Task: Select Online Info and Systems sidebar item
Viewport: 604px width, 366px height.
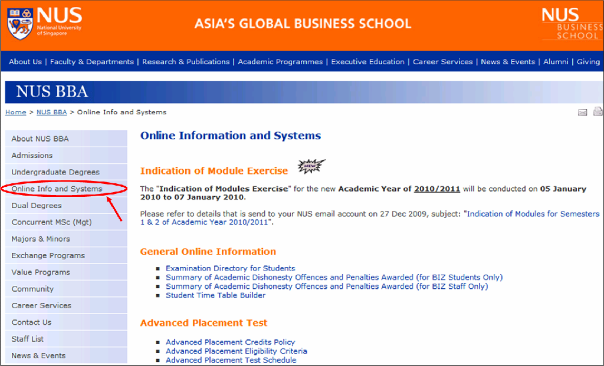Action: 66,189
